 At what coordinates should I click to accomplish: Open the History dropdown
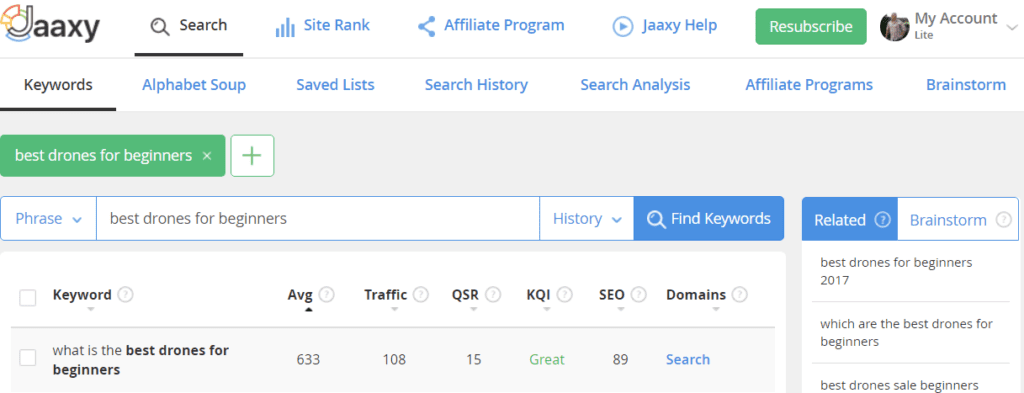pyautogui.click(x=586, y=219)
